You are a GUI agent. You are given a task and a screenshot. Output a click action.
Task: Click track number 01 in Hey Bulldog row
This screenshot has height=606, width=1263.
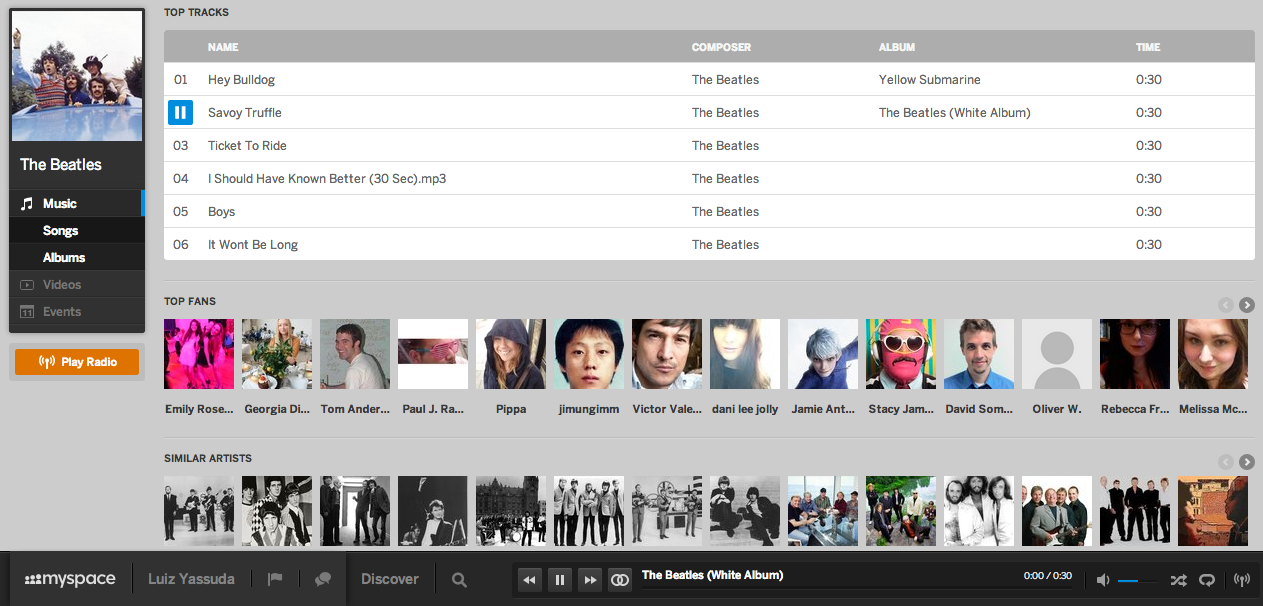(x=181, y=79)
